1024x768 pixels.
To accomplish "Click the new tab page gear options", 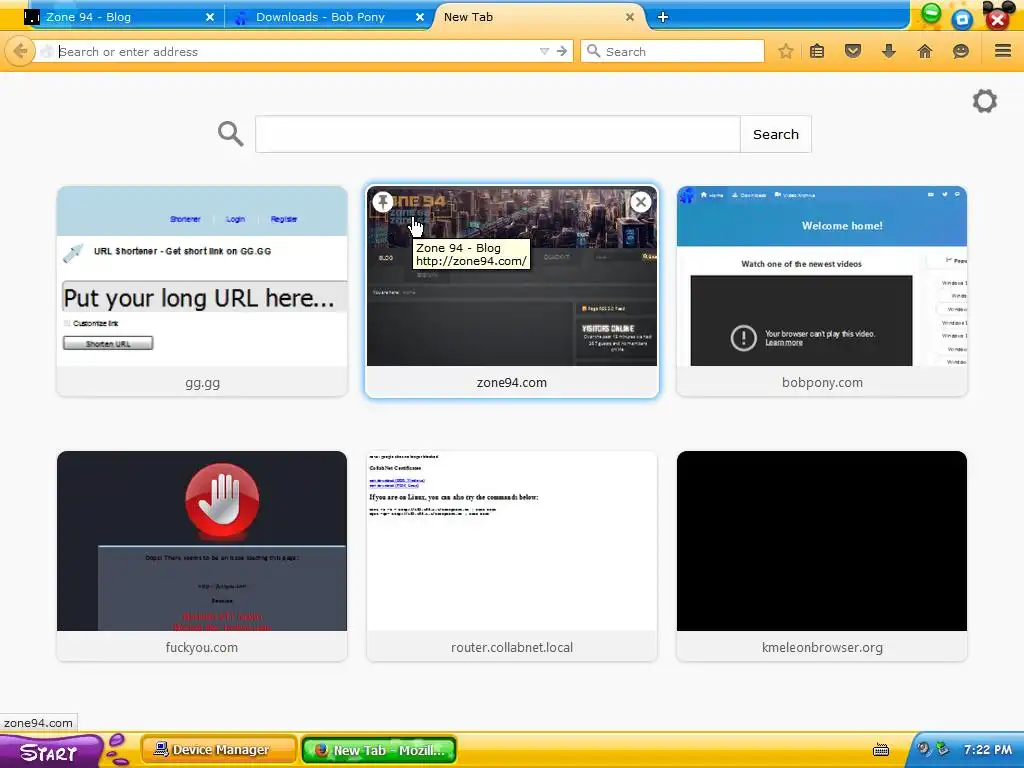I will (985, 101).
